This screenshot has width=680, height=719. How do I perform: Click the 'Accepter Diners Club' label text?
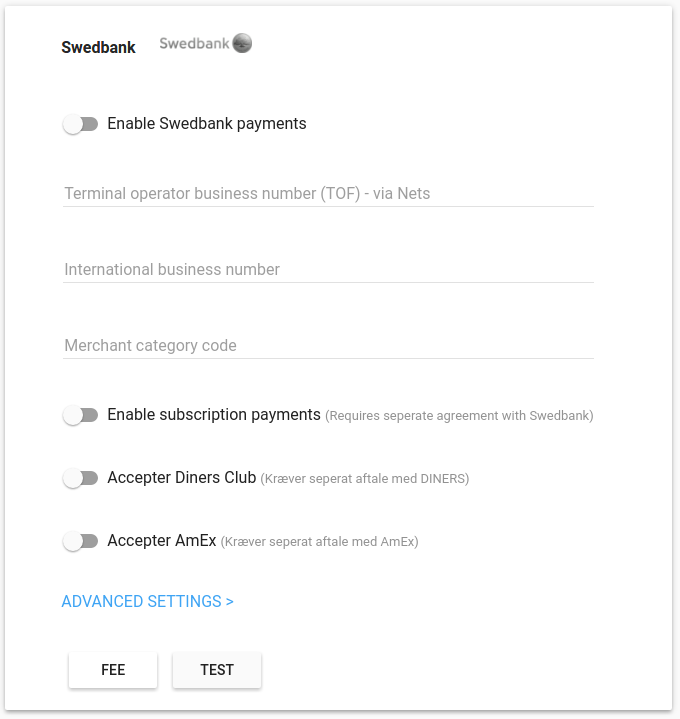182,478
